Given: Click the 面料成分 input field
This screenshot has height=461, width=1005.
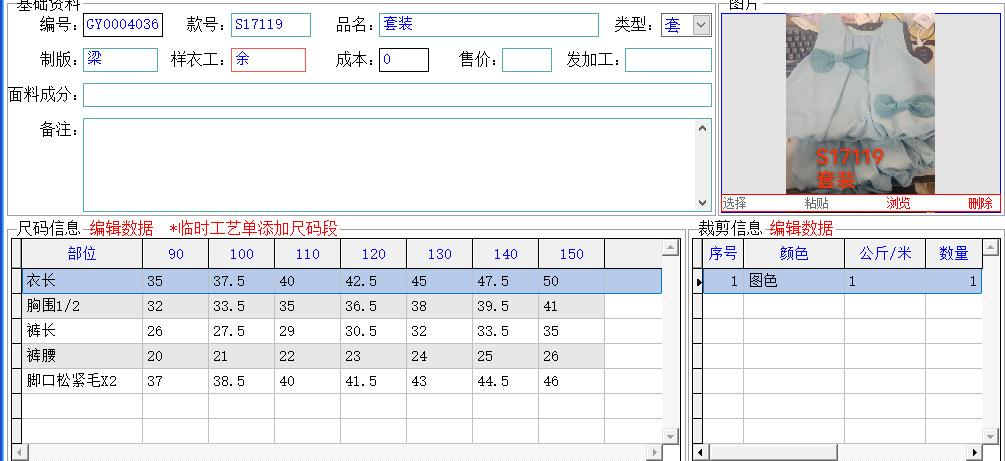Looking at the screenshot, I should point(397,95).
